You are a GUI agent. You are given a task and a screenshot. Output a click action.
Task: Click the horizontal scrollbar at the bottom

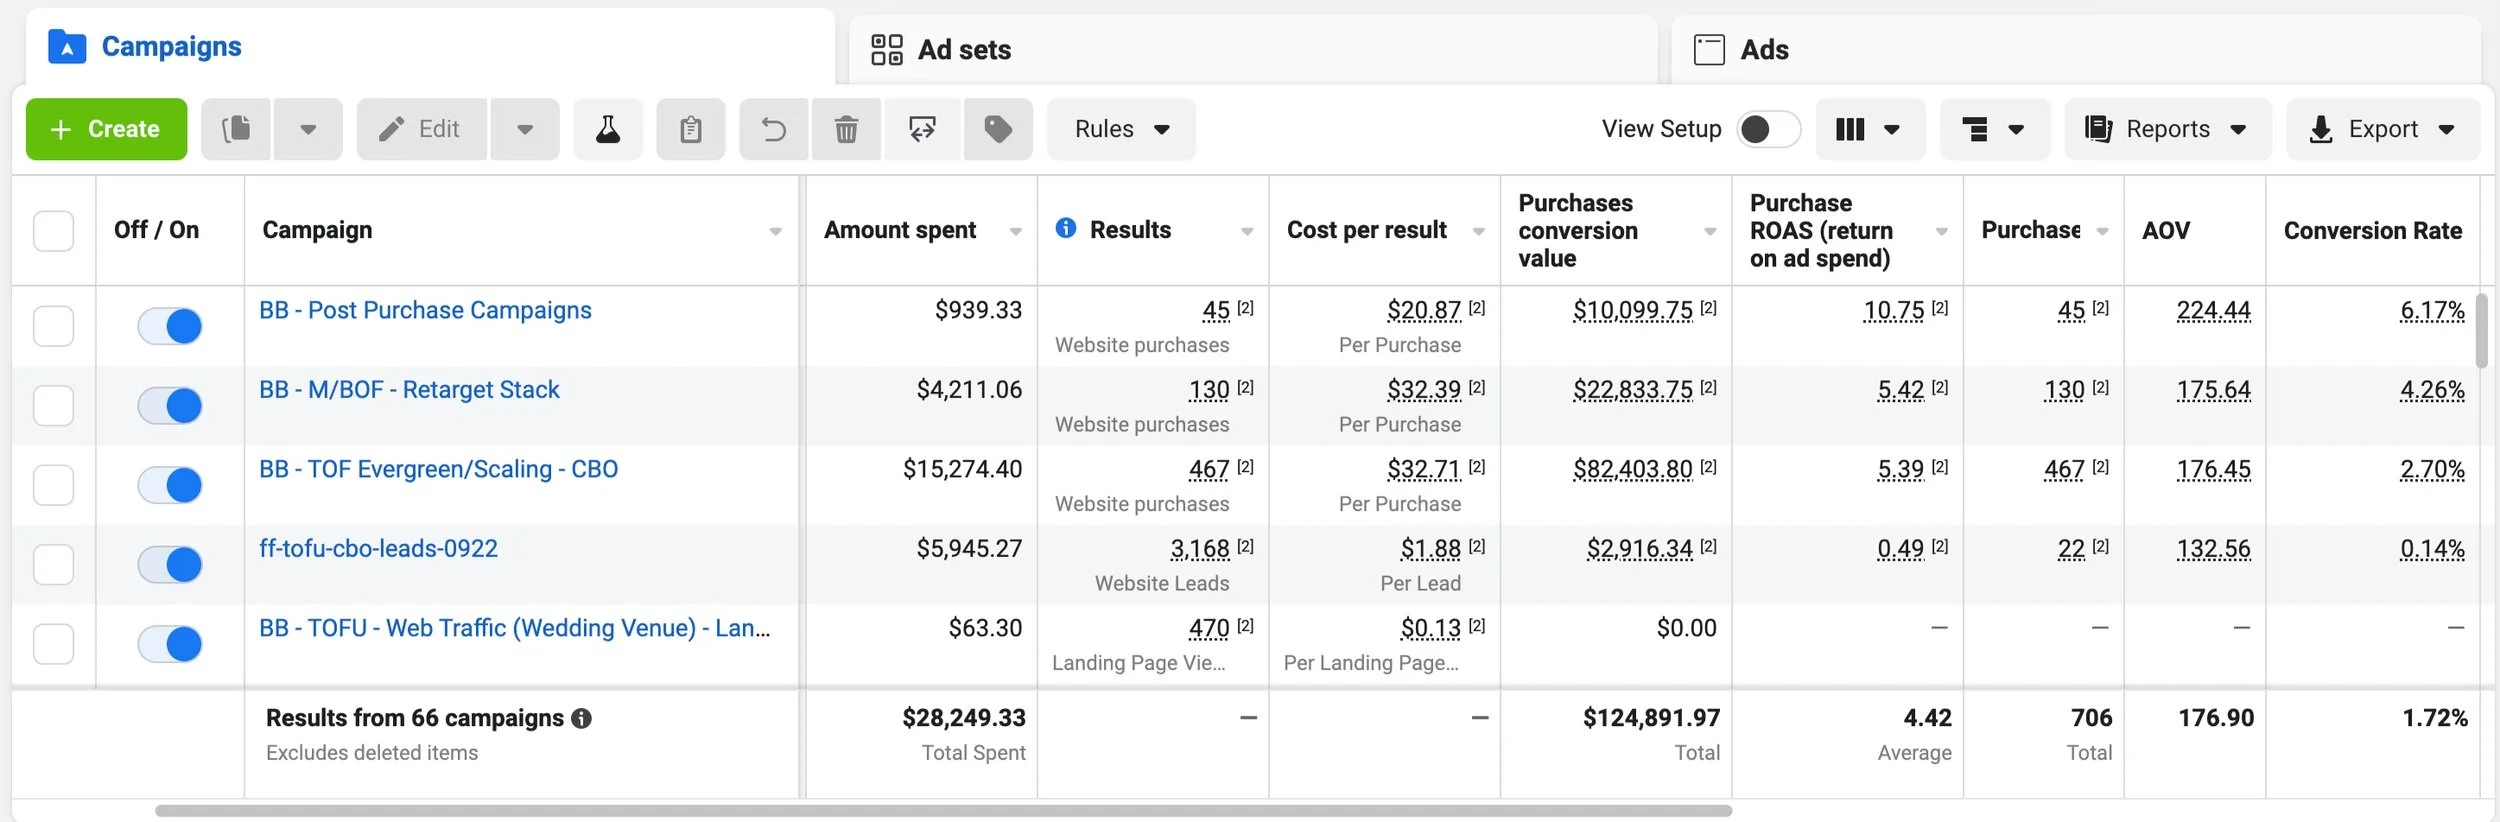pos(942,811)
